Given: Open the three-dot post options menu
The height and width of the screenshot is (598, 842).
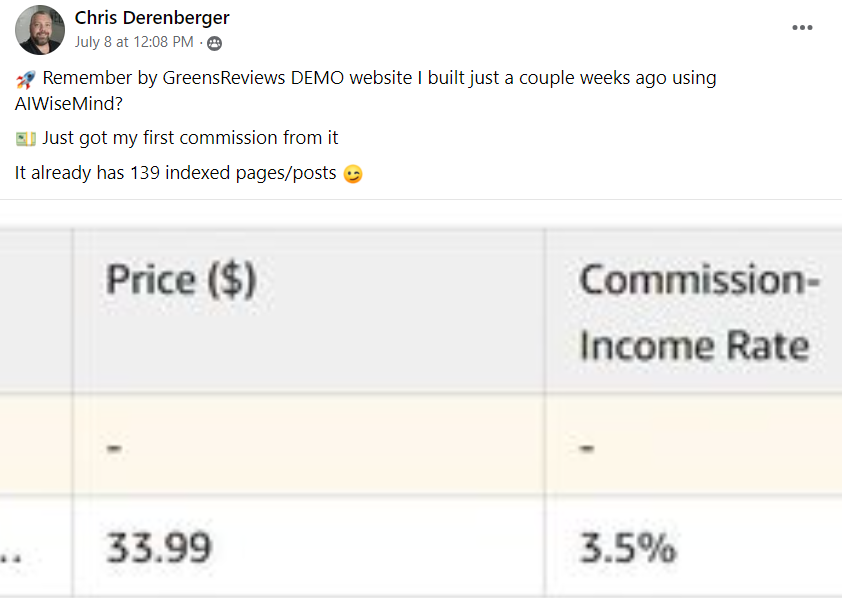Looking at the screenshot, I should pyautogui.click(x=802, y=27).
